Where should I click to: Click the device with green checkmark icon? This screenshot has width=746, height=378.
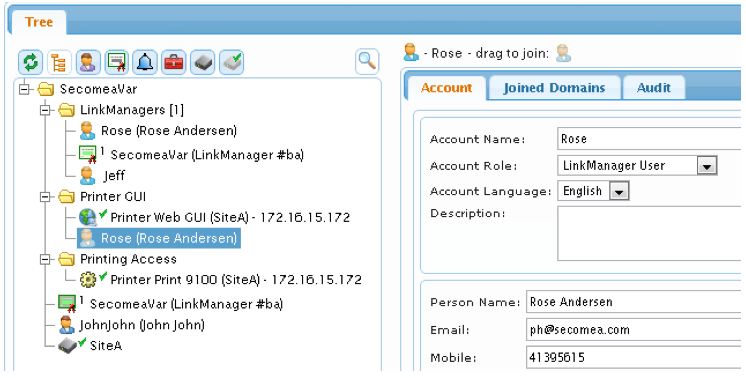231,62
